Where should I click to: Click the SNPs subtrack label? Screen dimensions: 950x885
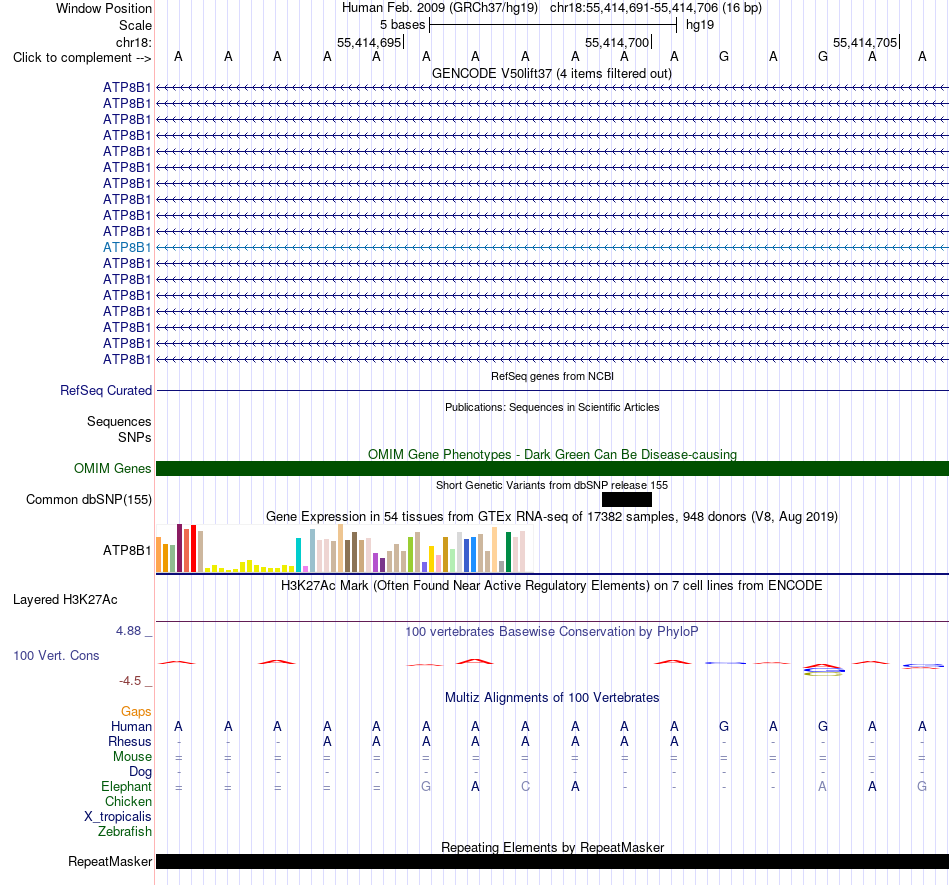point(135,437)
